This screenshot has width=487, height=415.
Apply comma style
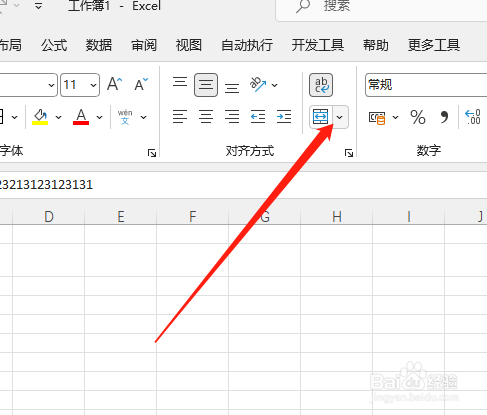tap(444, 117)
